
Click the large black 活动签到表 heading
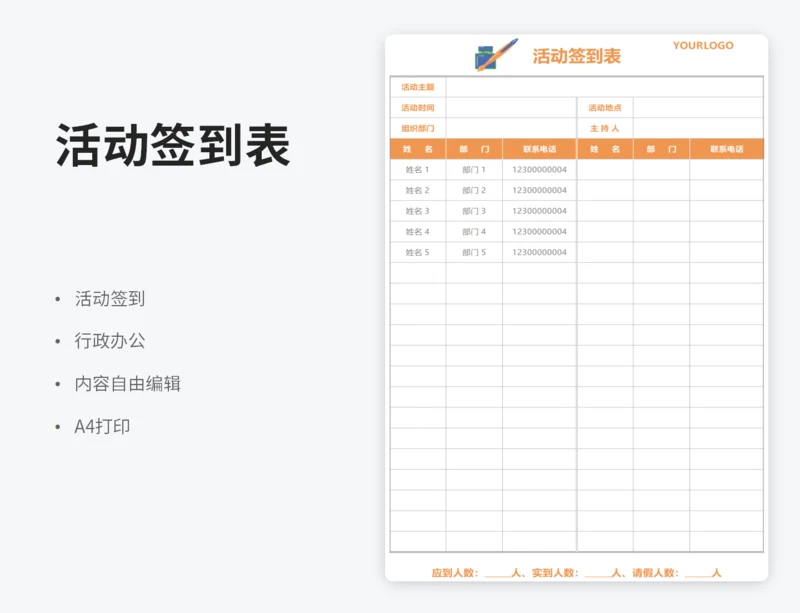tap(173, 145)
